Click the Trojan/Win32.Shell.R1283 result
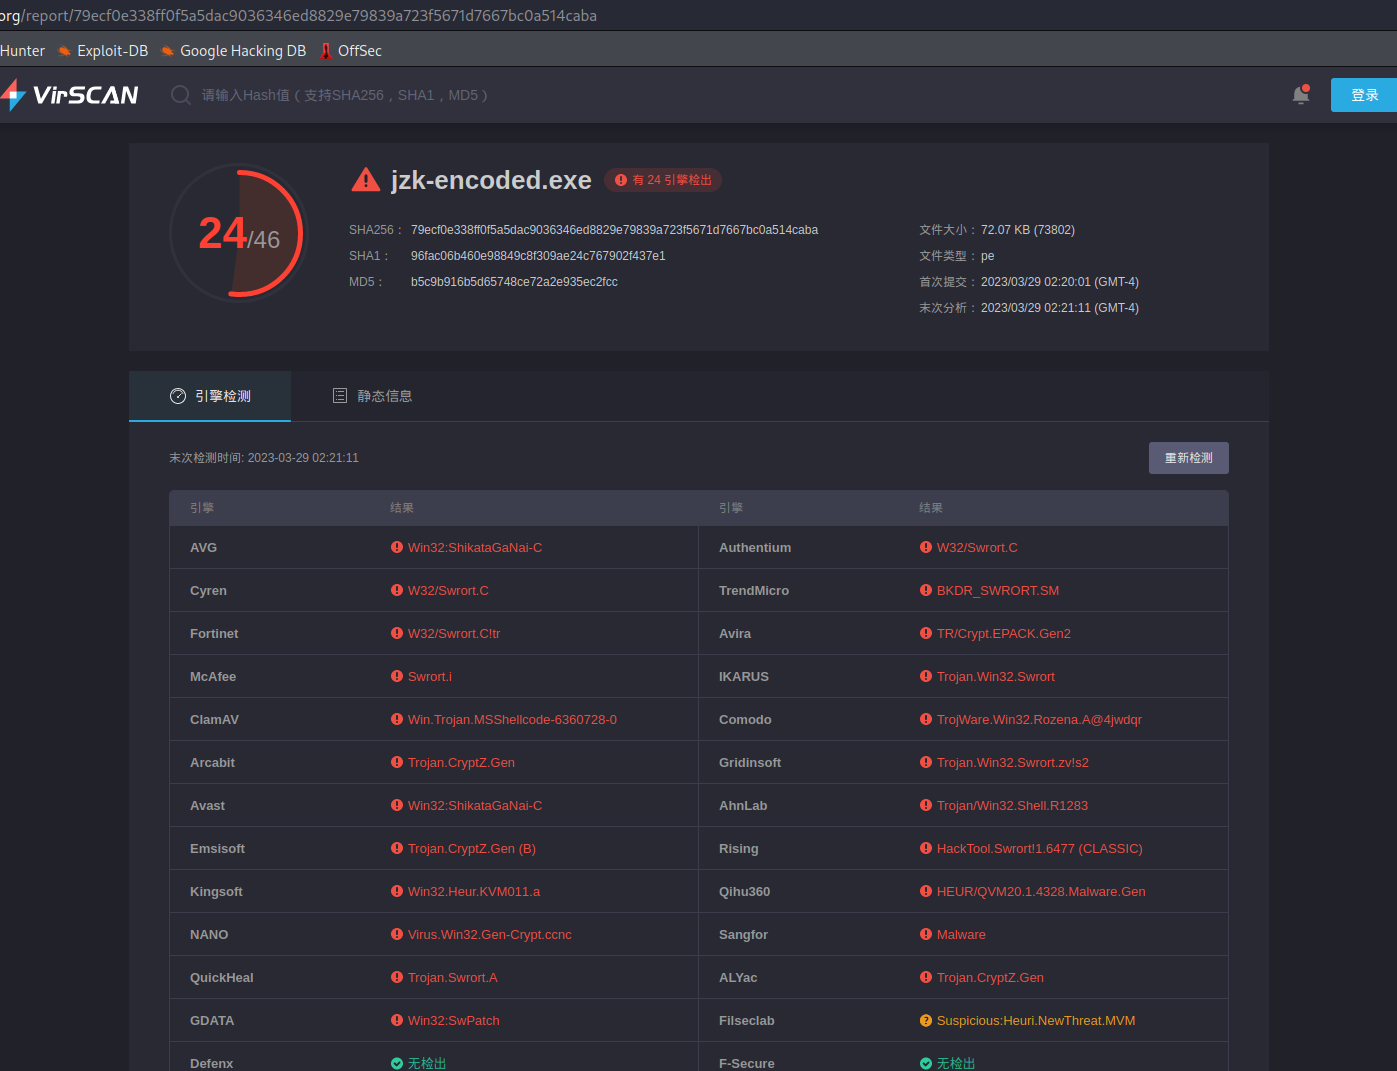 [x=1012, y=805]
